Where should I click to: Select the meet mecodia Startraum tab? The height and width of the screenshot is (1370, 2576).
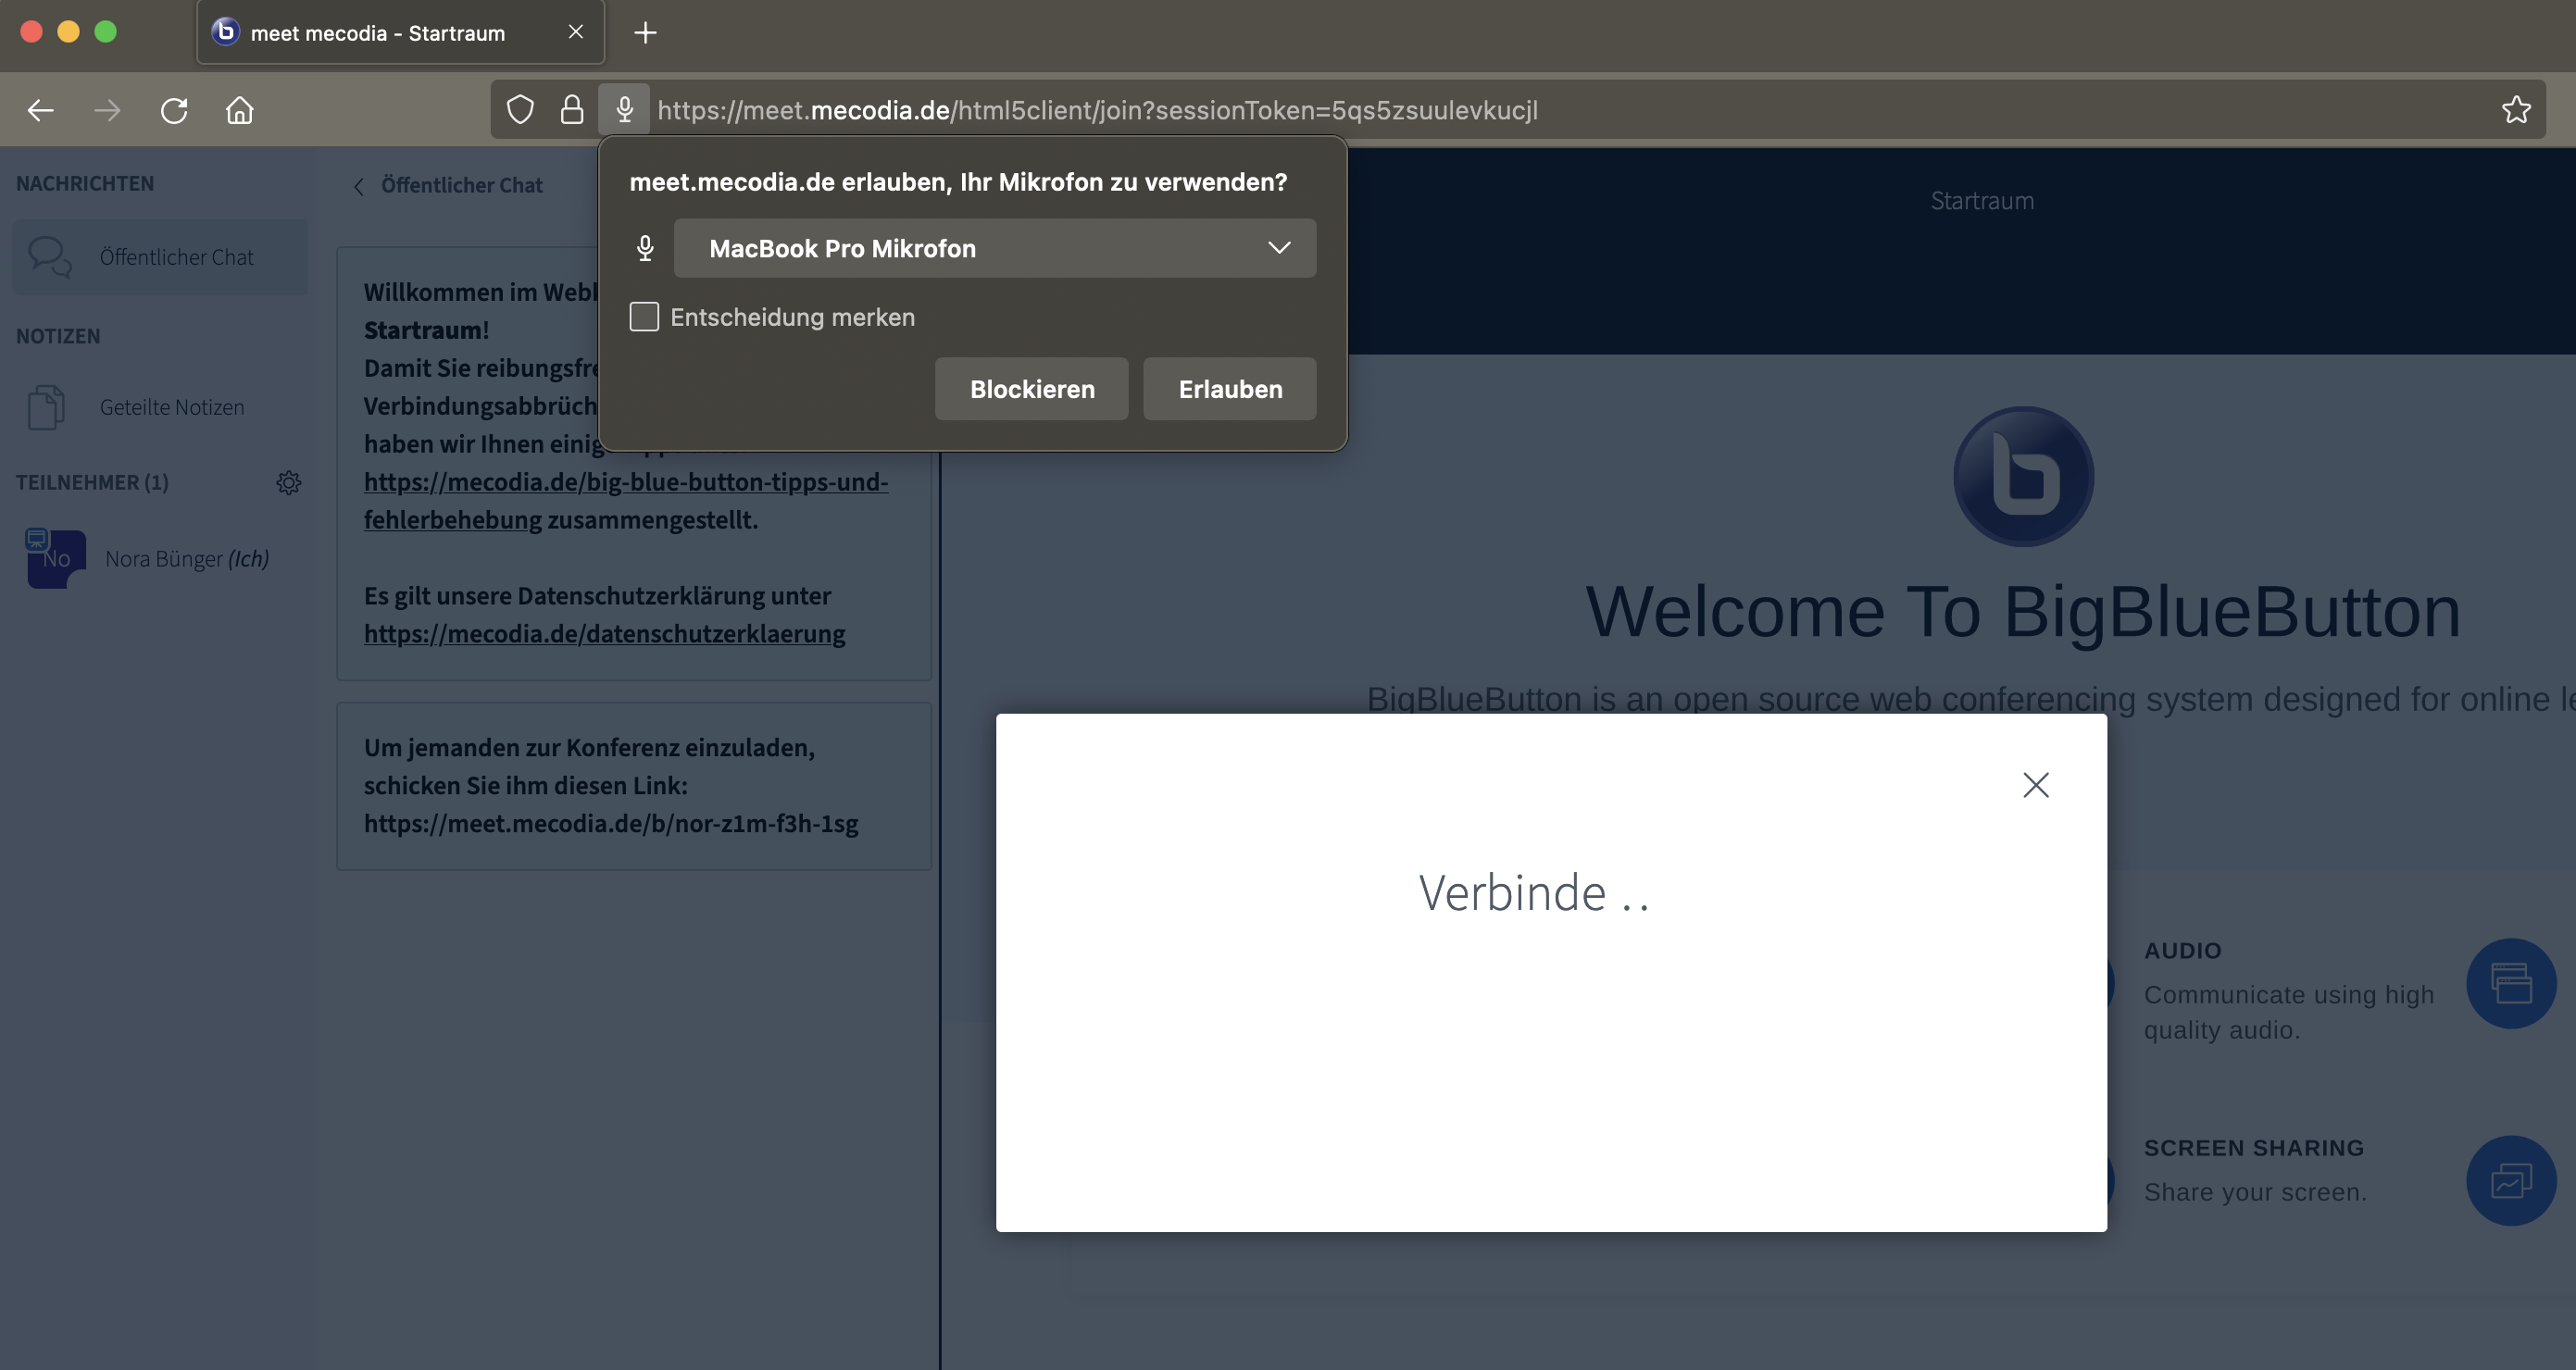point(378,33)
